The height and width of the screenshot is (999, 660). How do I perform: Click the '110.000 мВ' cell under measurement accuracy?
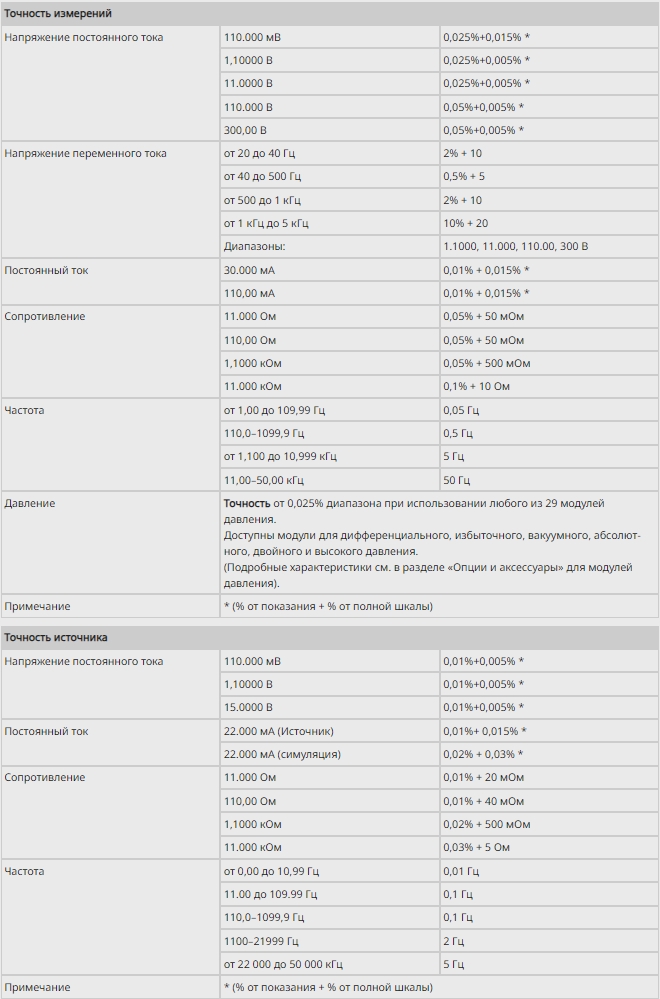[x=253, y=37]
